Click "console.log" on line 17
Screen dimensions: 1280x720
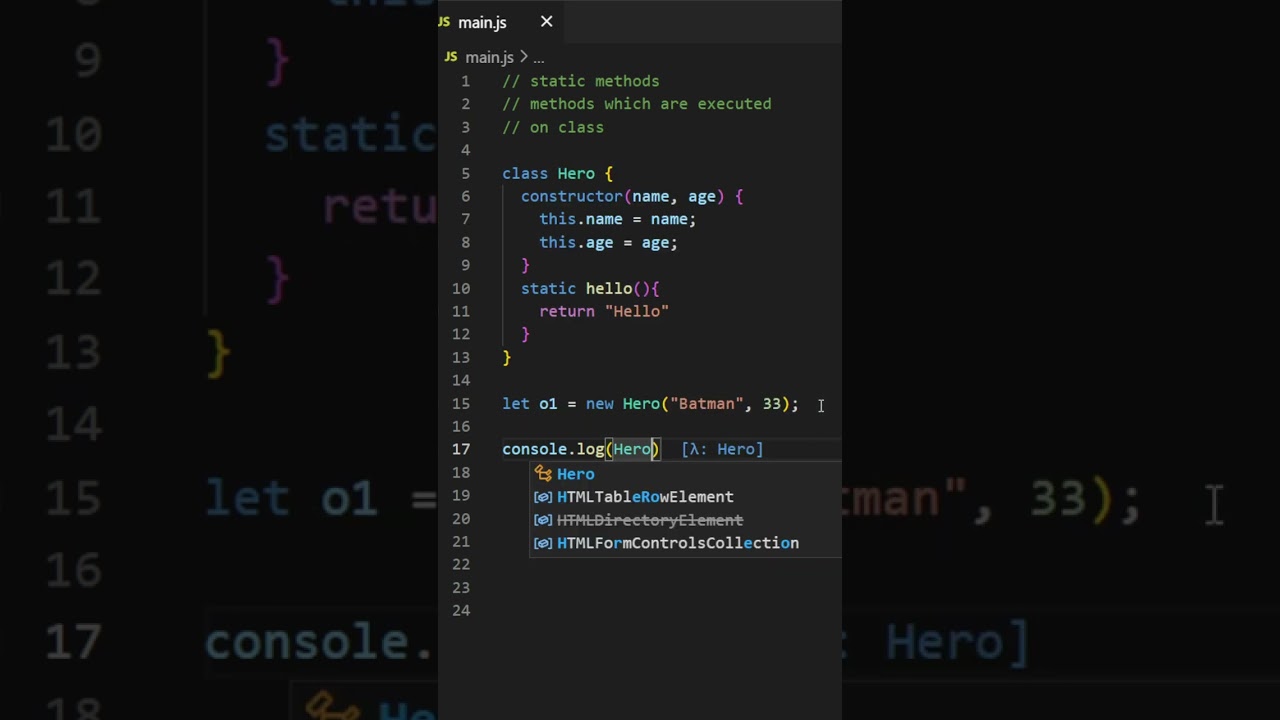point(553,450)
